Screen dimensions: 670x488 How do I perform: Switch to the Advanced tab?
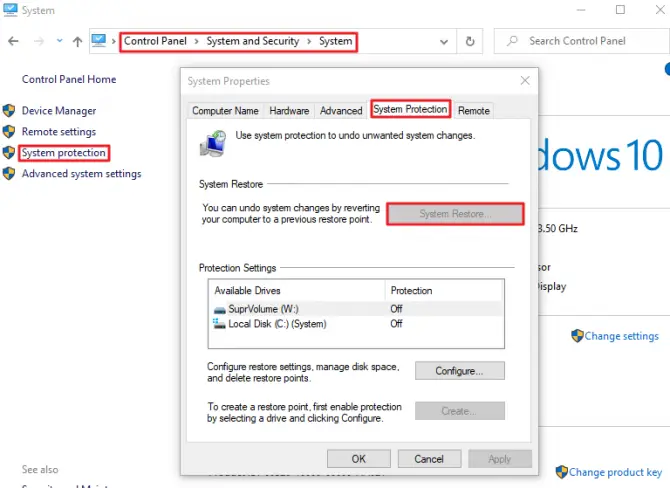click(x=341, y=111)
